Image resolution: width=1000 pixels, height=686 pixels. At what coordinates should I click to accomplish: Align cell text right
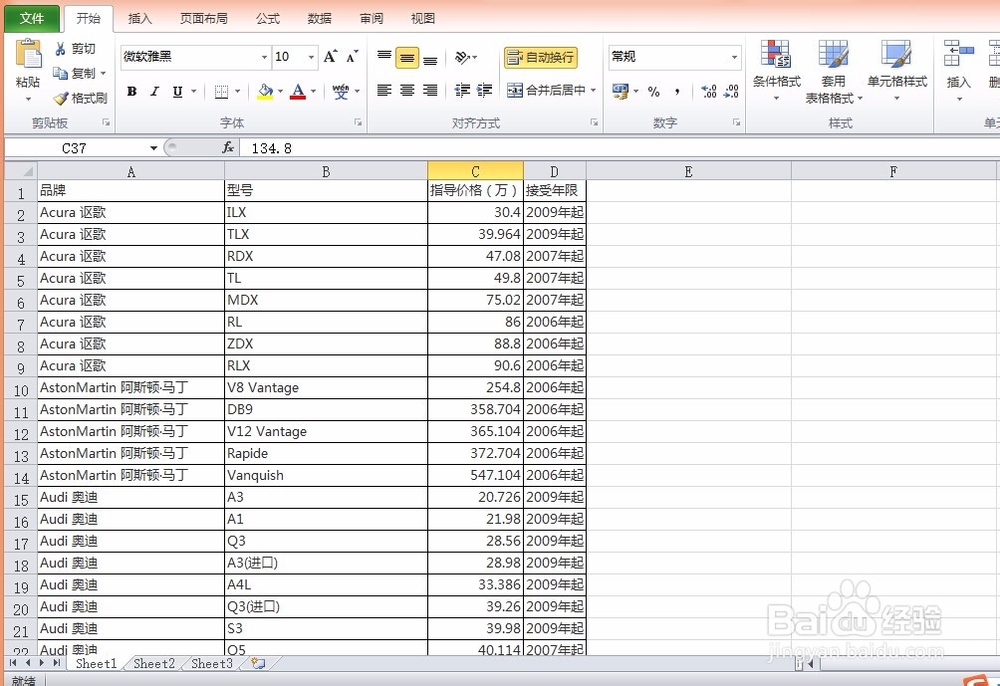(x=430, y=91)
